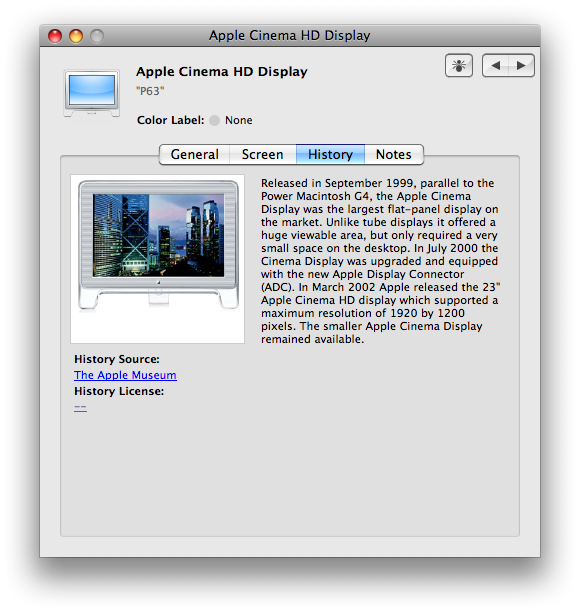Screen dimensions: 580x612
Task: Close the window with red button
Action: coord(55,36)
